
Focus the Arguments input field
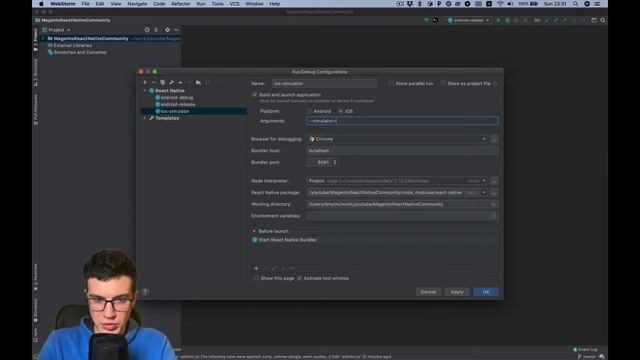[x=402, y=121]
